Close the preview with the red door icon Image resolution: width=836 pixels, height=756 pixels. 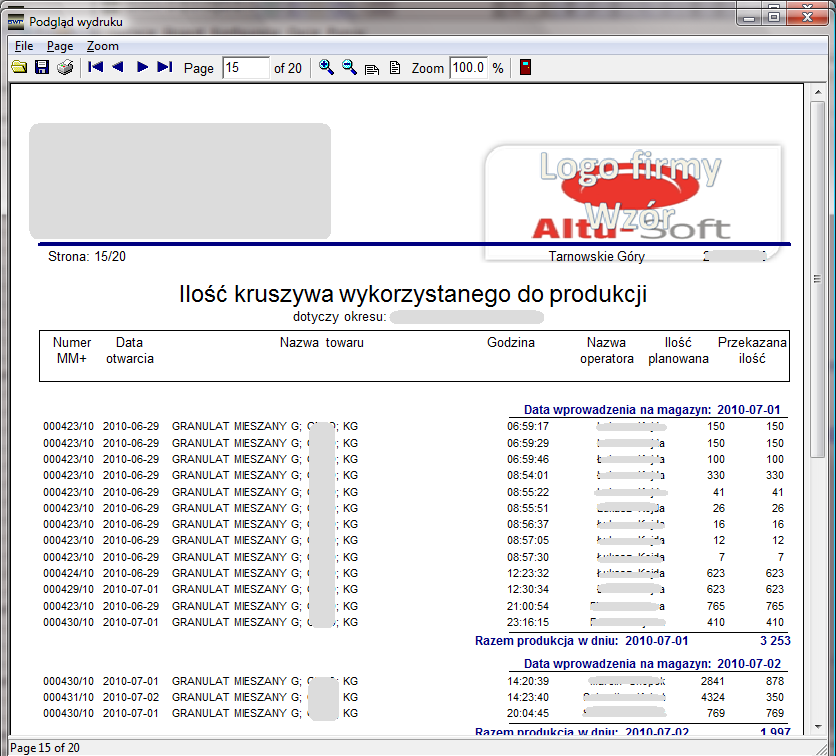(525, 68)
